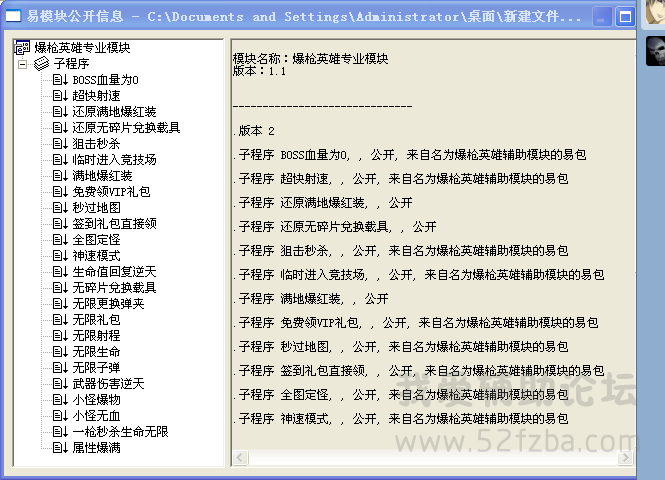Screen dimensions: 665x480
Task: Click the skull avatar thumbnail on the right
Action: point(655,51)
